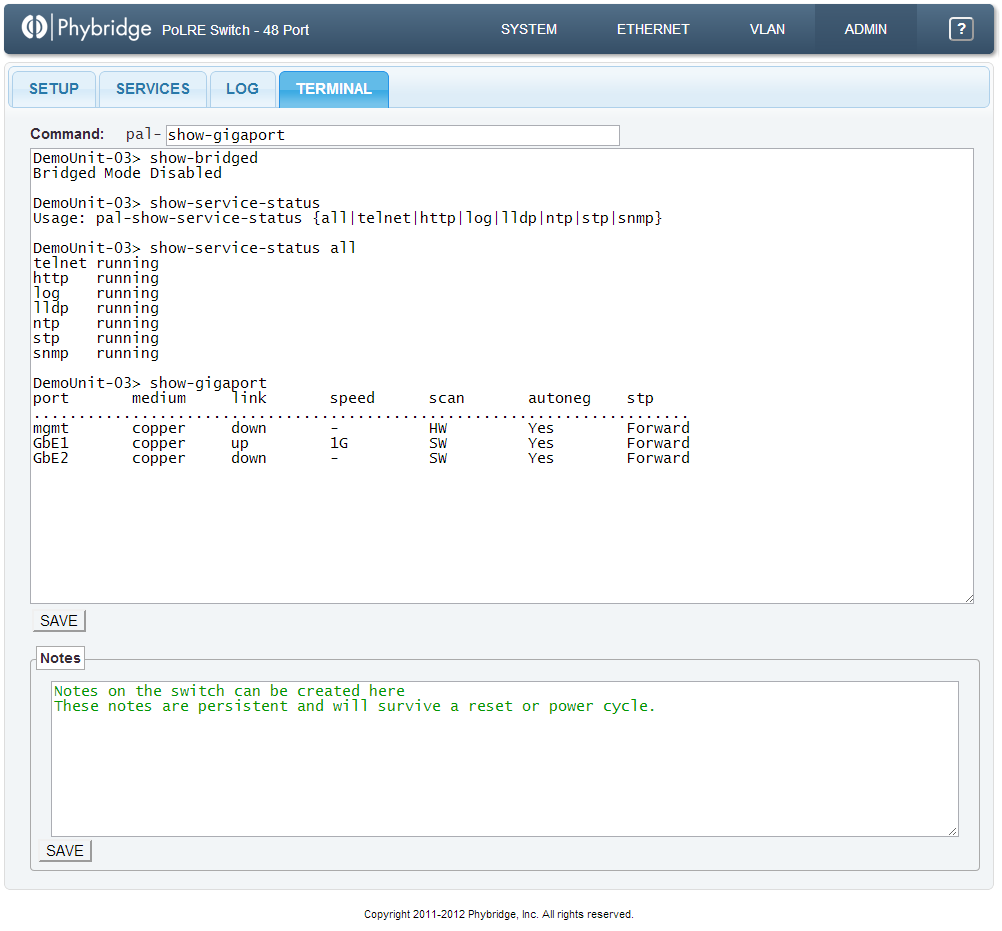This screenshot has width=1002, height=931.
Task: Select the TERMINAL tab
Action: pos(334,89)
